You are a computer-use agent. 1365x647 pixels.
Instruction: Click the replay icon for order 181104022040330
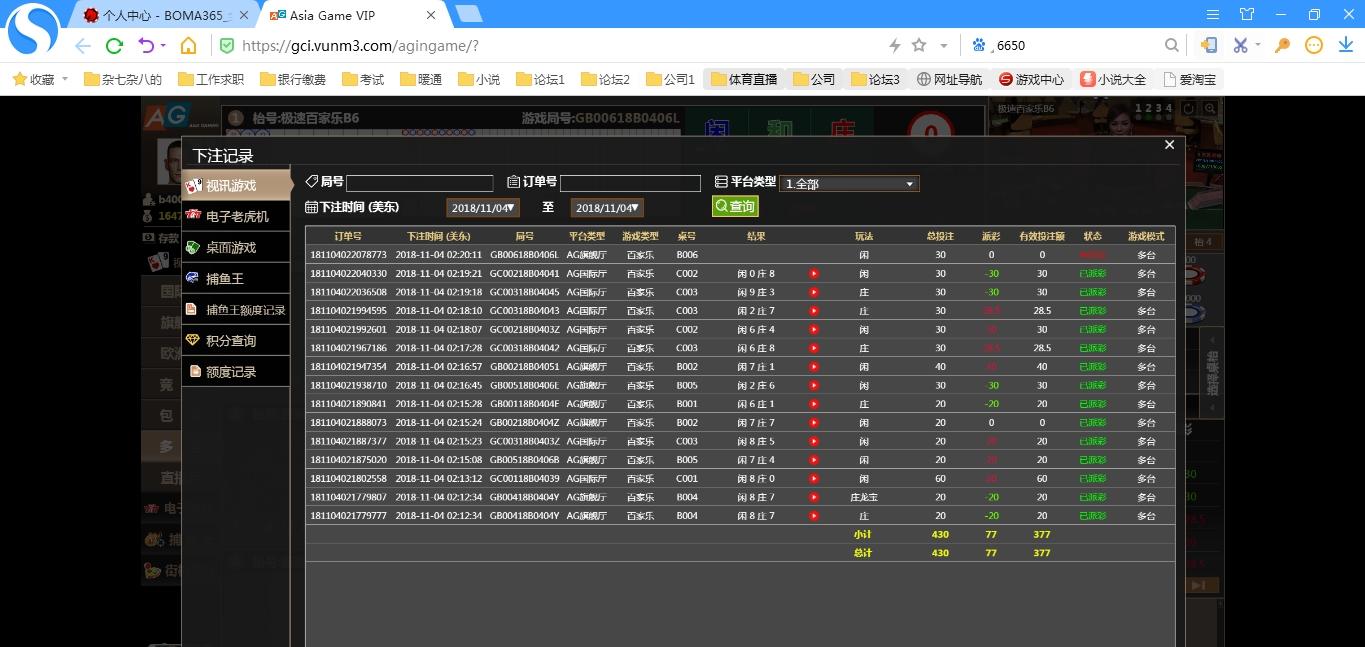coord(814,273)
